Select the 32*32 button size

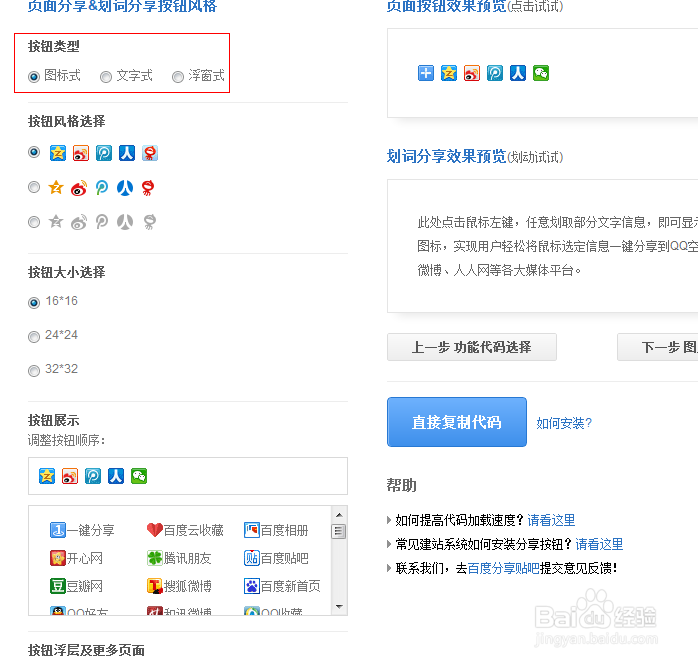click(x=34, y=370)
